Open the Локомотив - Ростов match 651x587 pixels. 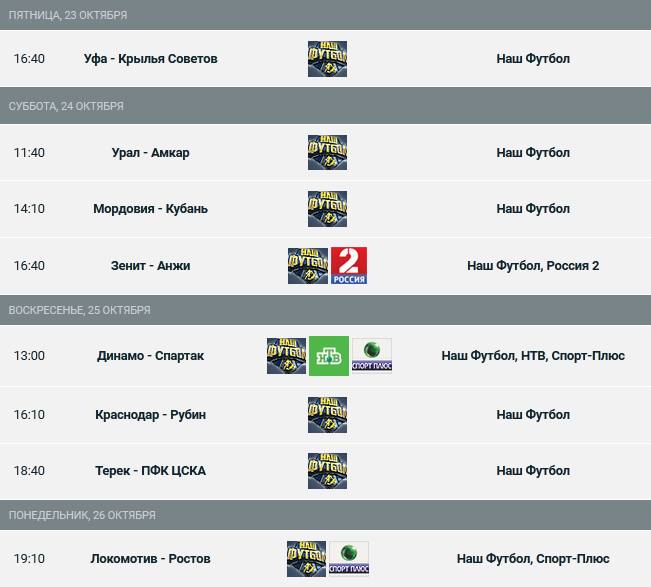(150, 559)
